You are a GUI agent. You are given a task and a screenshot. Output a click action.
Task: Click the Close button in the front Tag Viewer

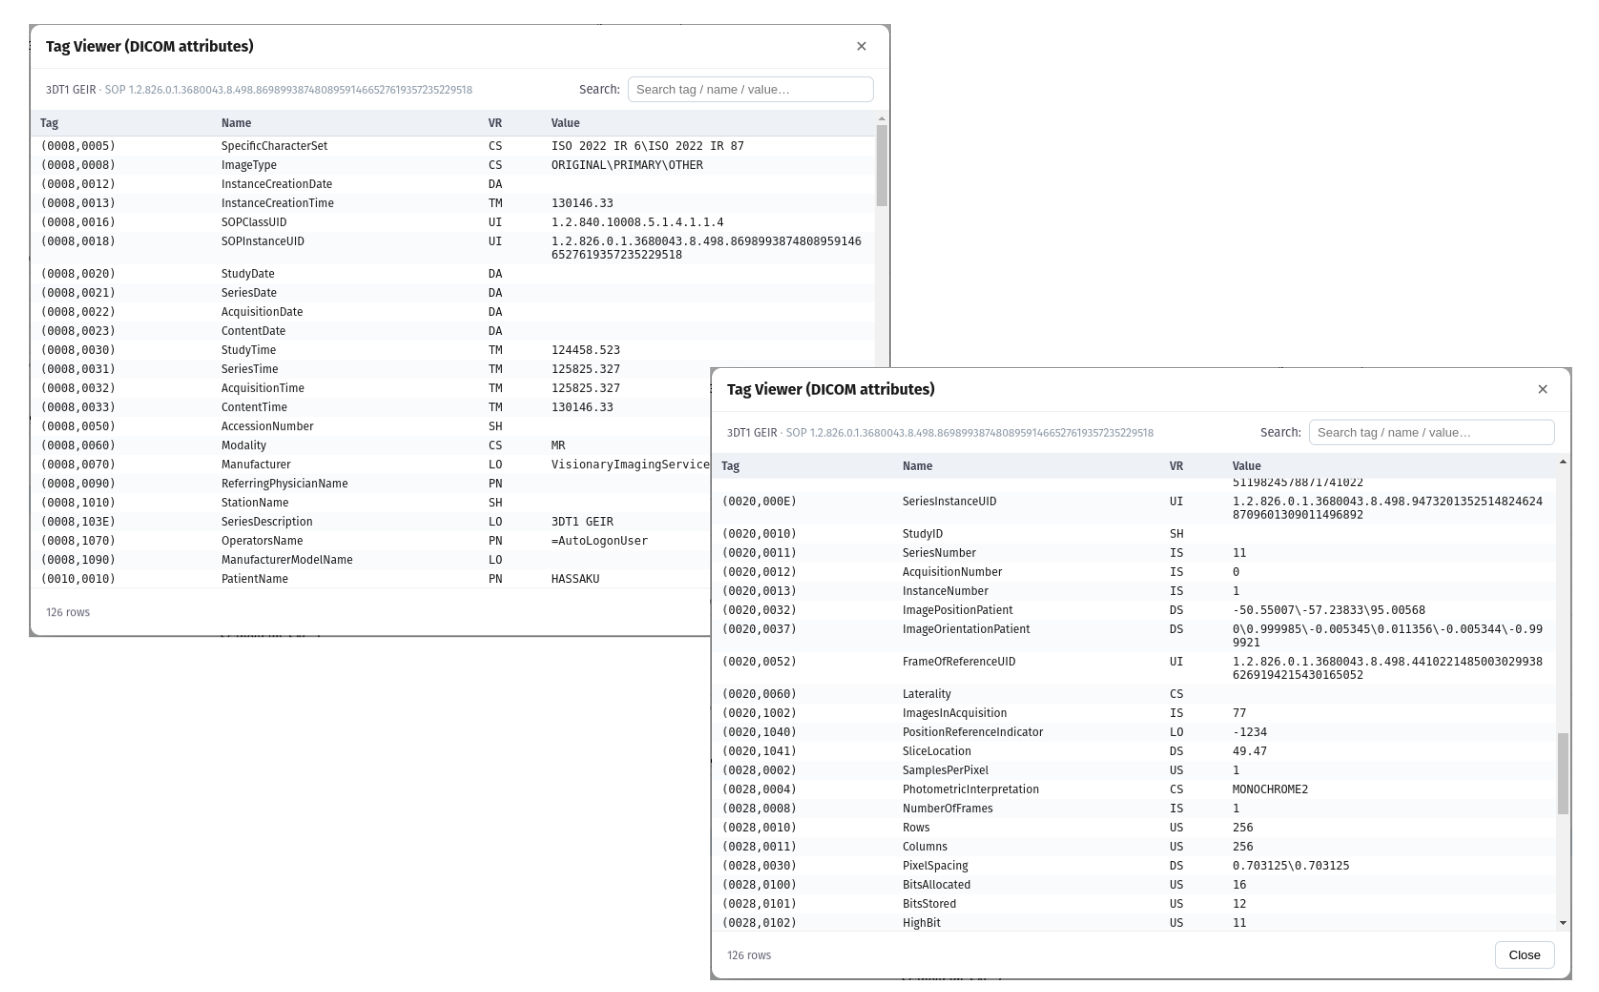1524,955
